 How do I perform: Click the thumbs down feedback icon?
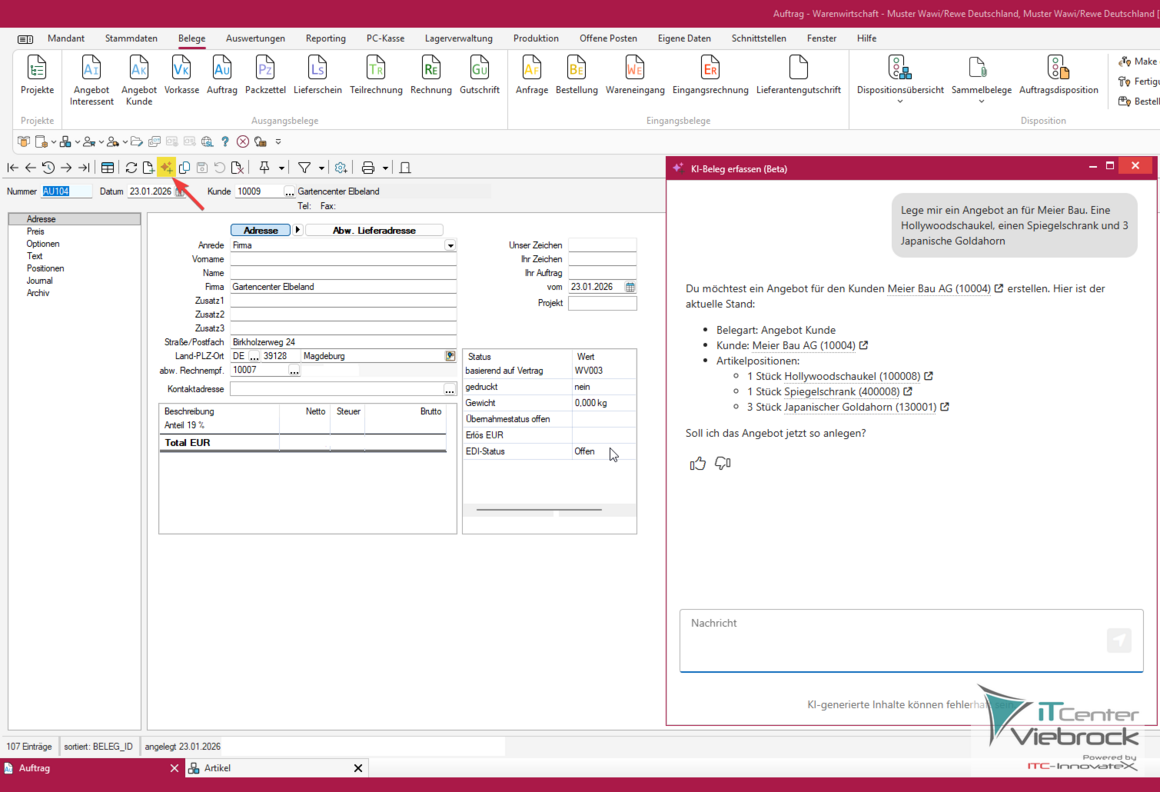(x=723, y=464)
